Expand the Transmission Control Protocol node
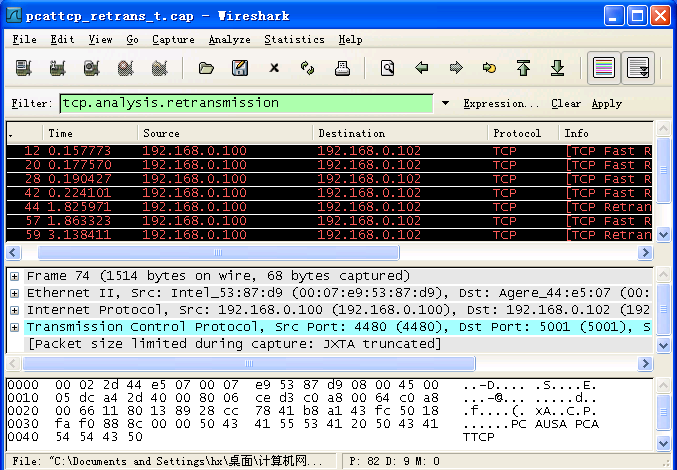677x470 pixels. coord(14,328)
